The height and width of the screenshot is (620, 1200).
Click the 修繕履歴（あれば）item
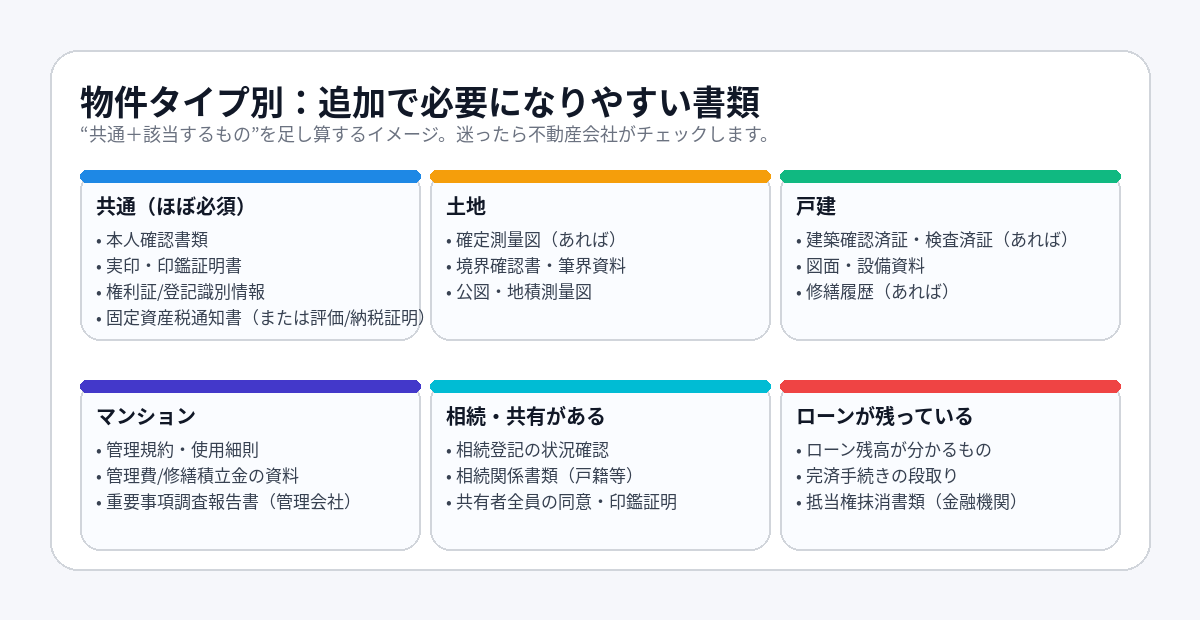tap(876, 292)
